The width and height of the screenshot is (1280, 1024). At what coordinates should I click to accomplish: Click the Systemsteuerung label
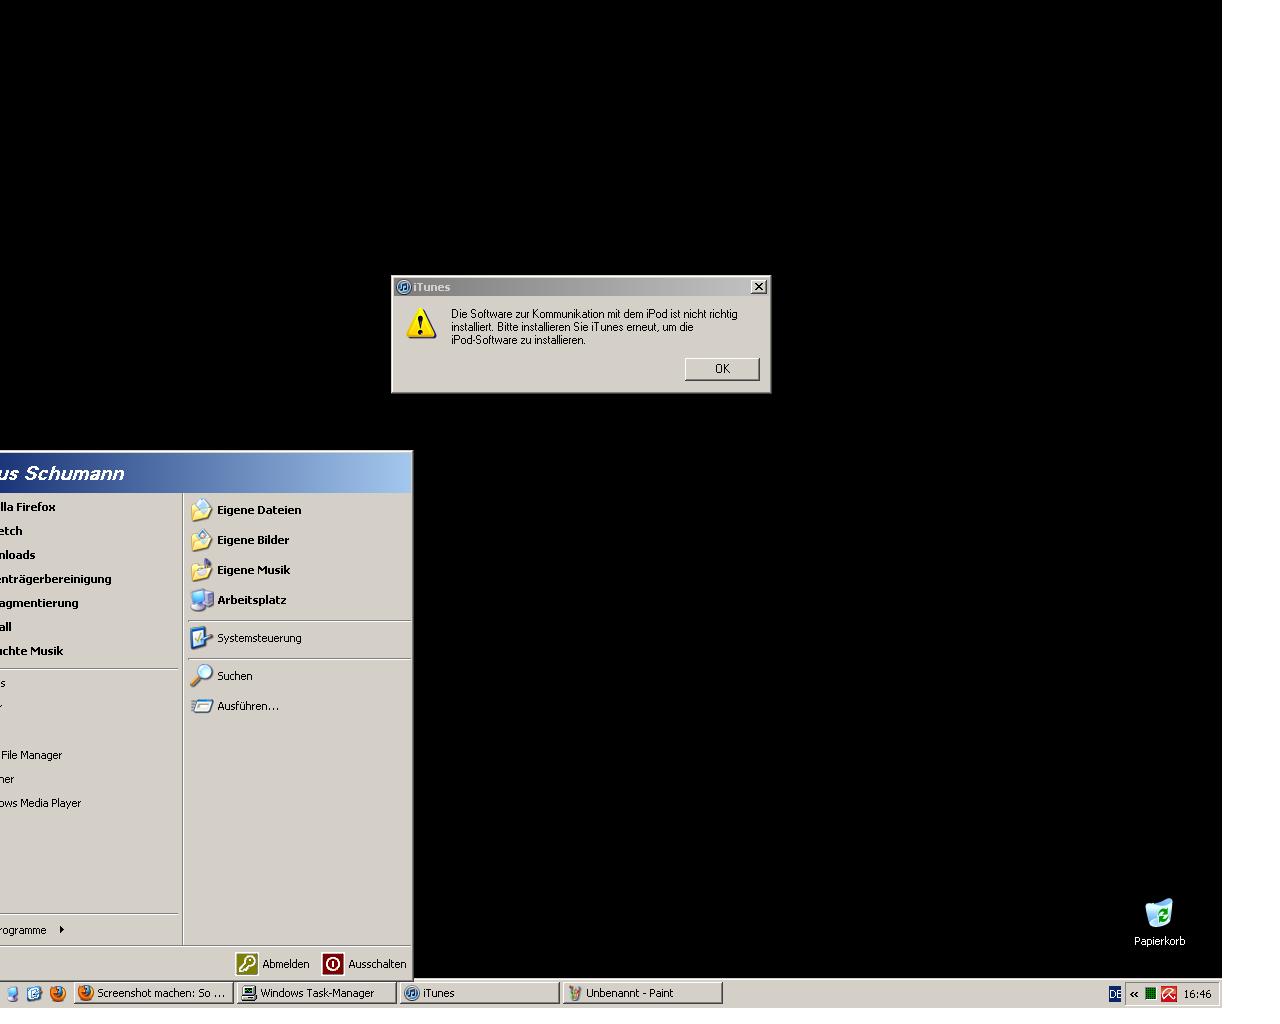click(x=259, y=638)
